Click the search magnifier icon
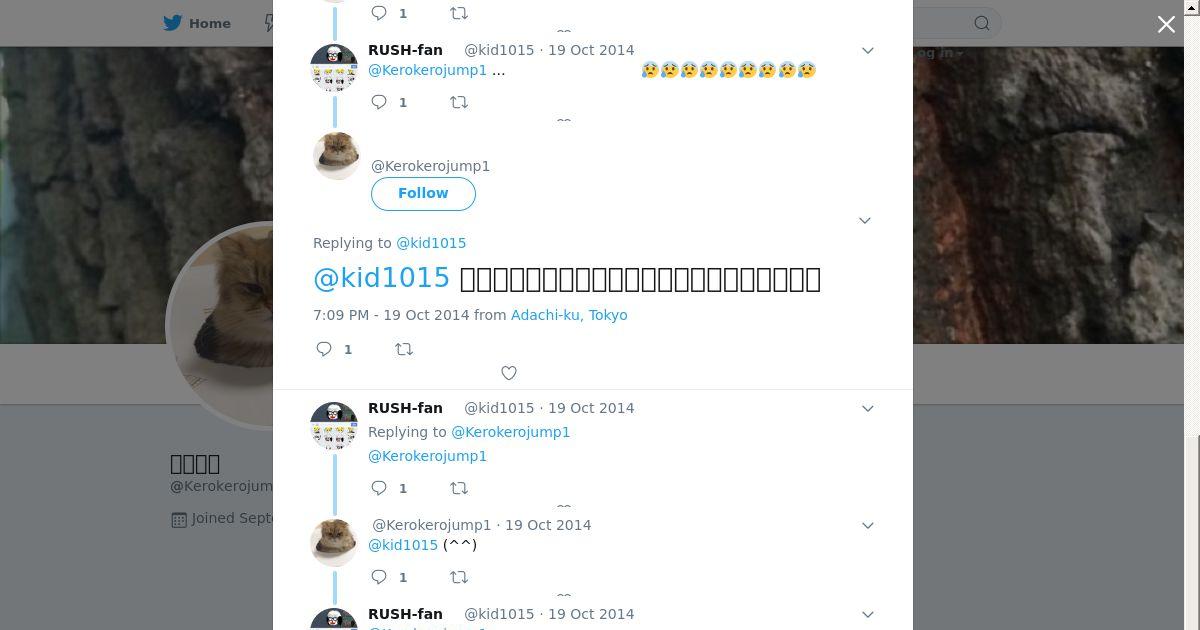 coord(982,23)
